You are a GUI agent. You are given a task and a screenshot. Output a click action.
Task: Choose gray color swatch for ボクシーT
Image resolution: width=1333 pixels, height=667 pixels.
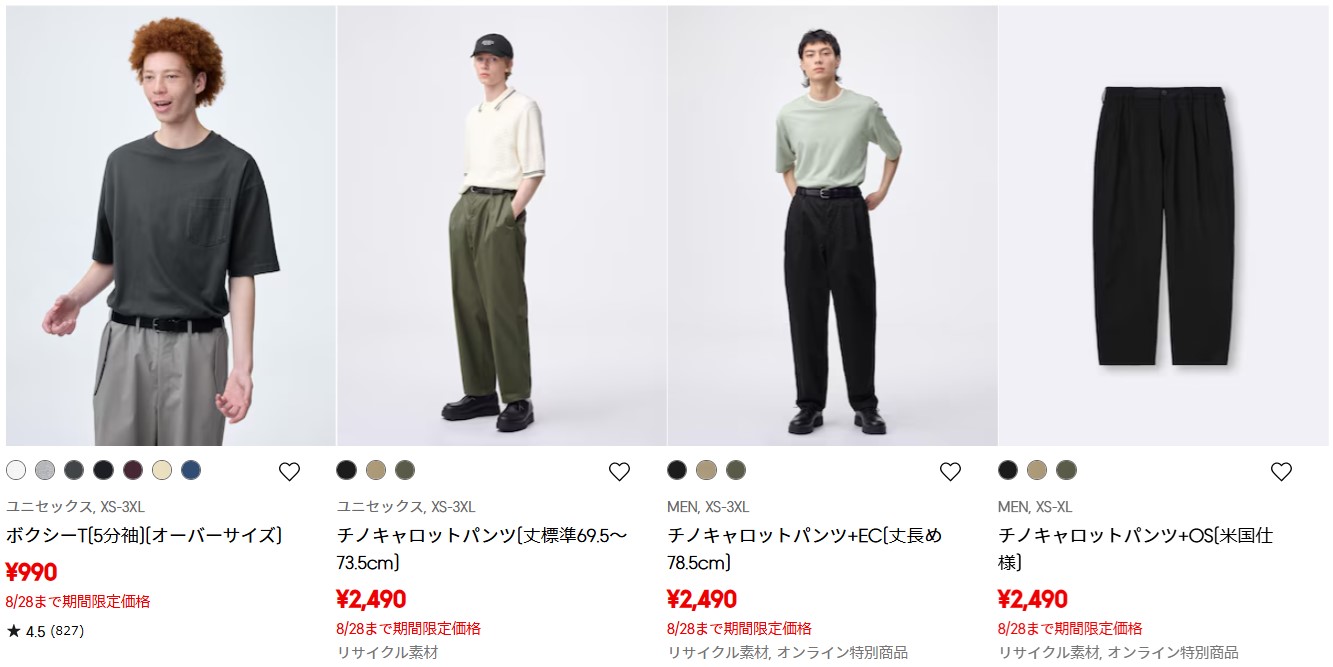(45, 470)
